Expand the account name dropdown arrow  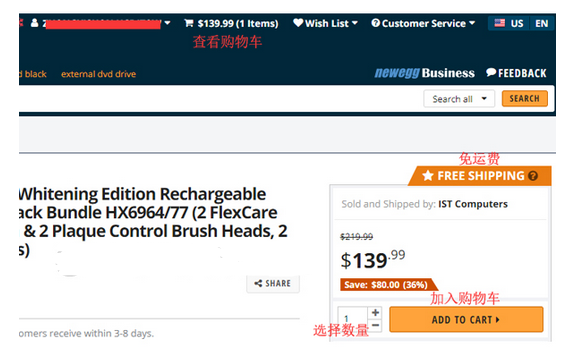pyautogui.click(x=167, y=23)
